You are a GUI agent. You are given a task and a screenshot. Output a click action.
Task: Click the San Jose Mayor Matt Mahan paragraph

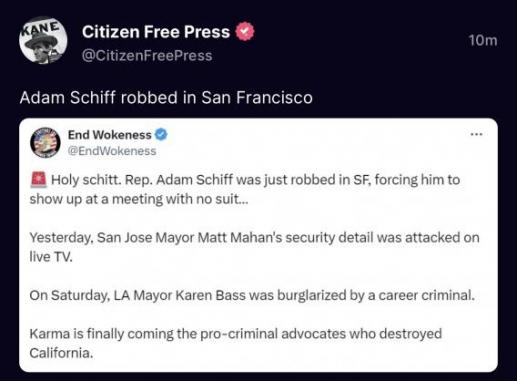point(255,247)
